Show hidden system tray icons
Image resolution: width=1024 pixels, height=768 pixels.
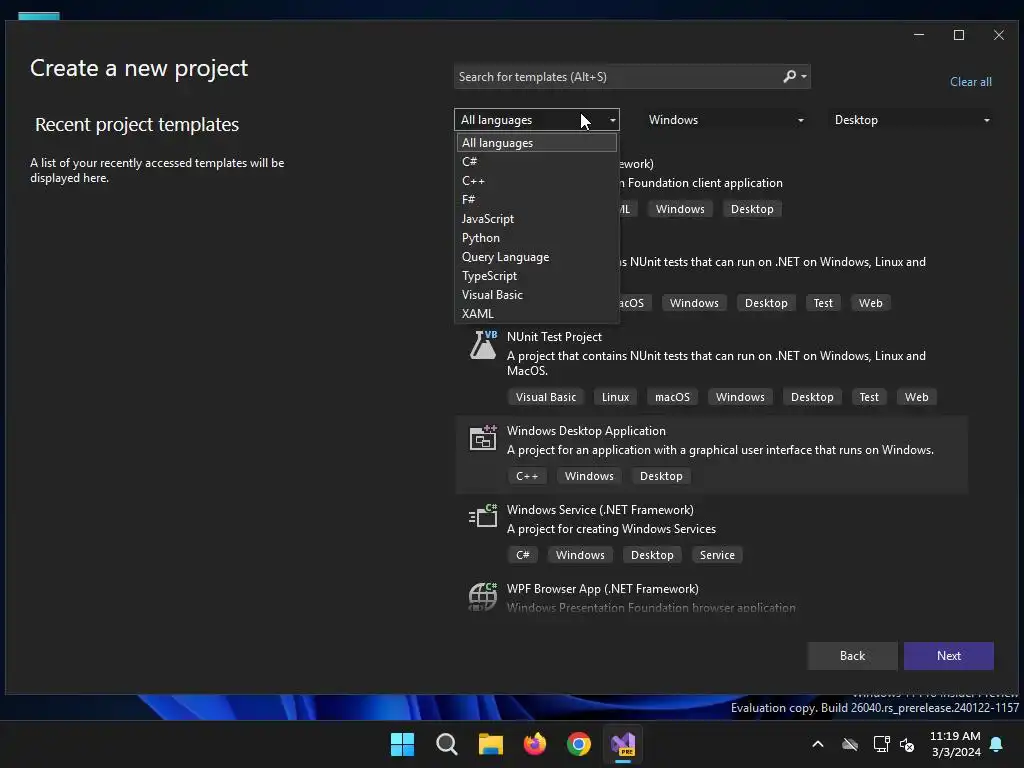[818, 744]
